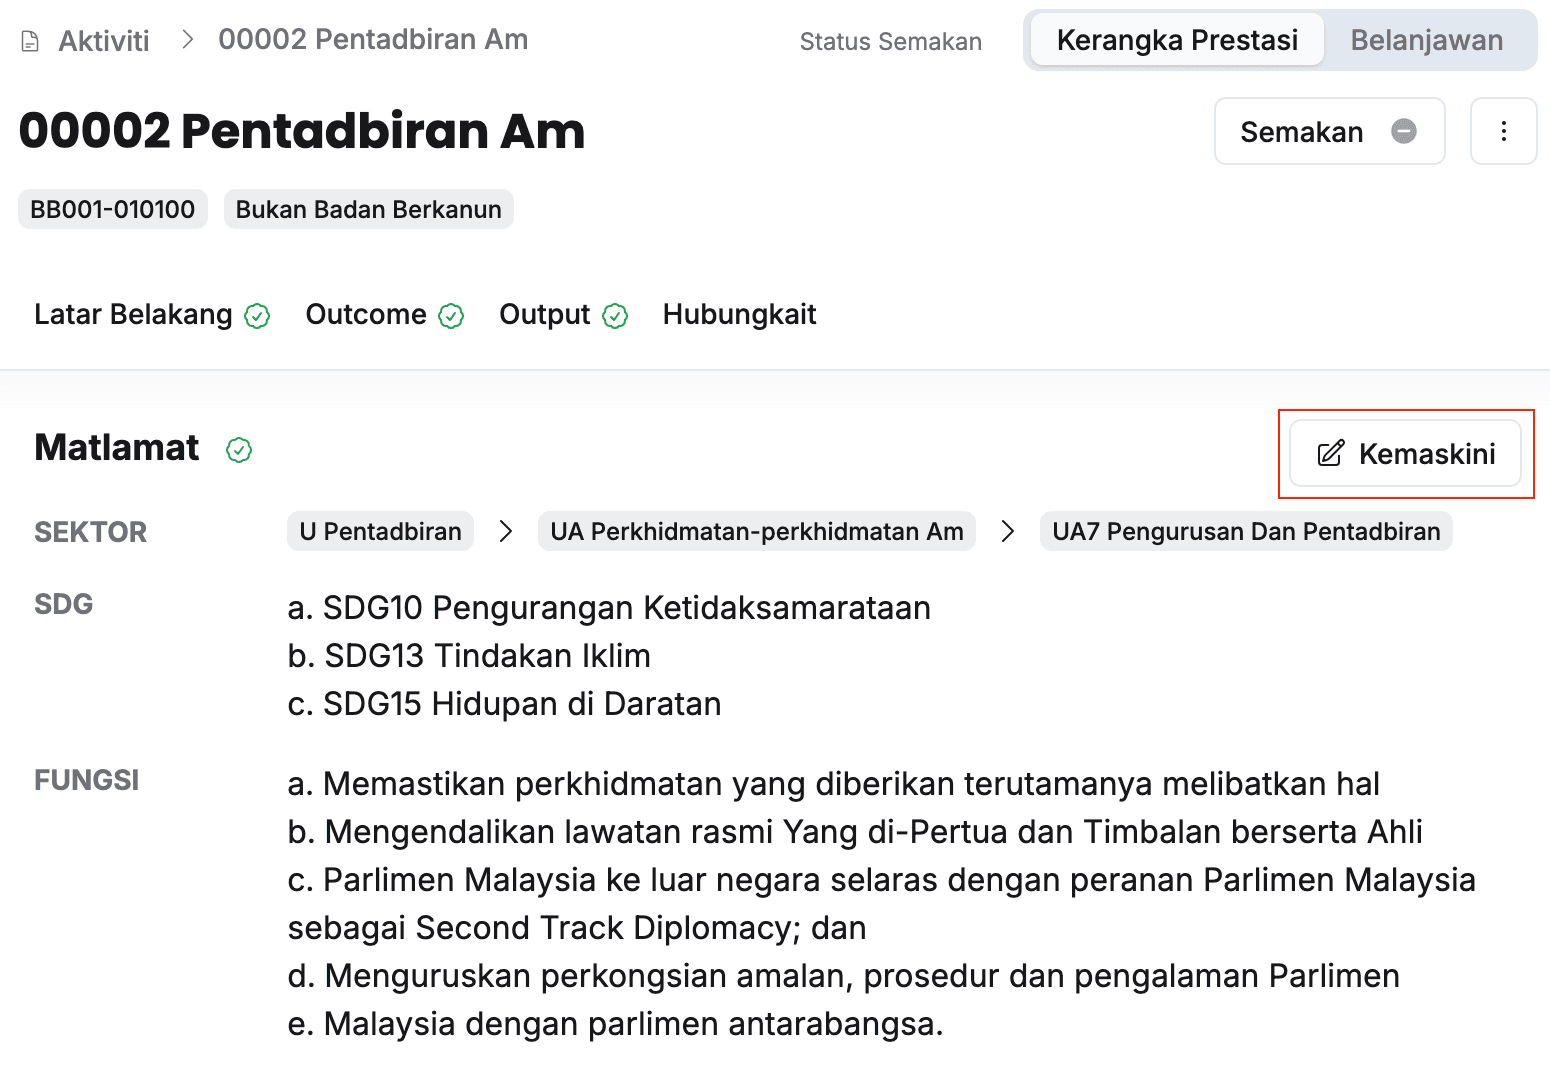
Task: Click the UA7 Pengurusan Dan Pentadbiran tag
Action: click(1246, 531)
